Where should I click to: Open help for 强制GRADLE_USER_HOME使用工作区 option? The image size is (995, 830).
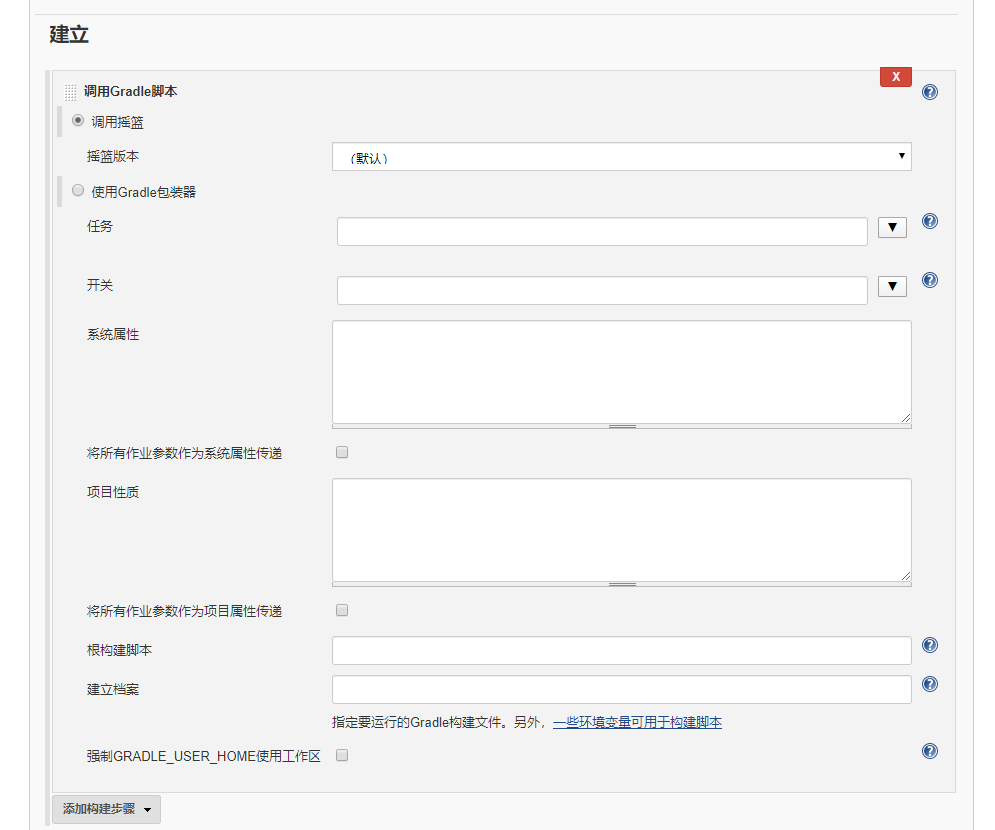point(930,751)
